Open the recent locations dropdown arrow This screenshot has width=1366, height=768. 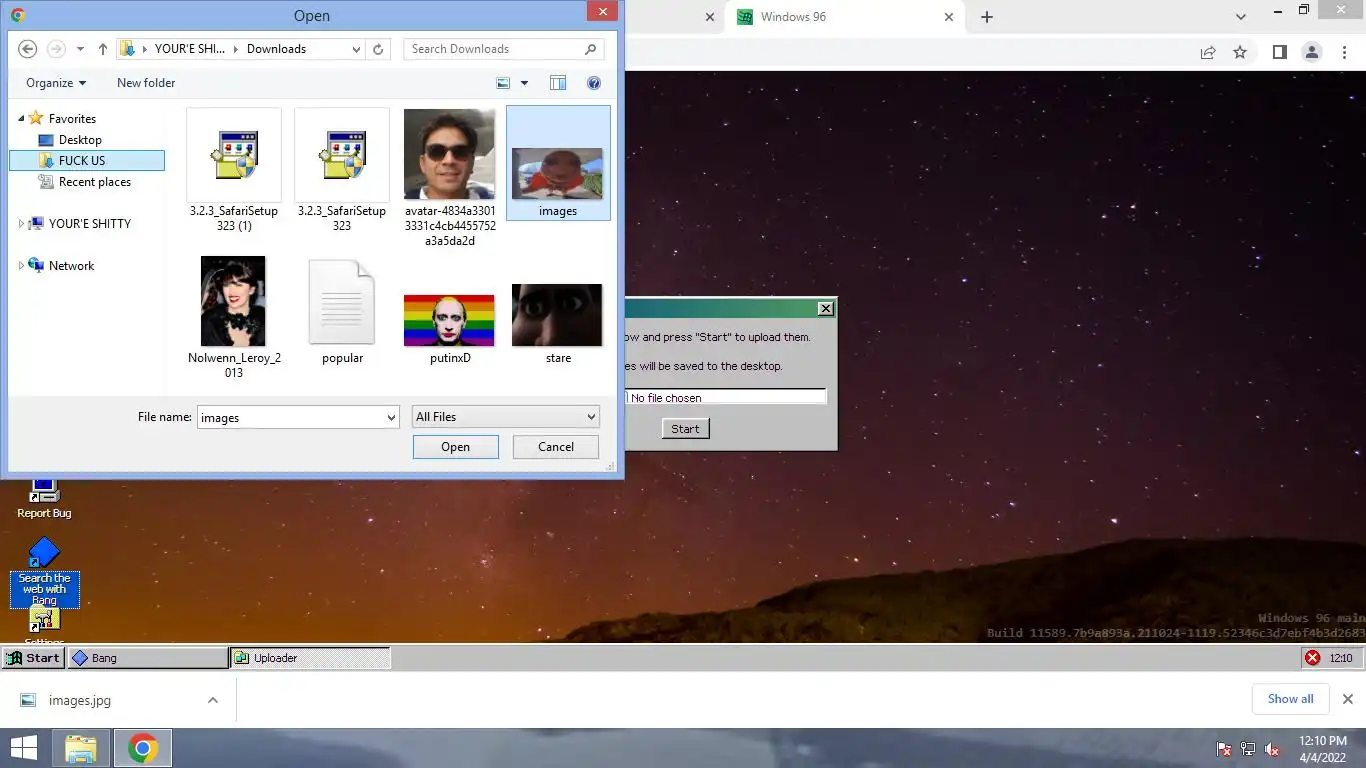pyautogui.click(x=80, y=49)
